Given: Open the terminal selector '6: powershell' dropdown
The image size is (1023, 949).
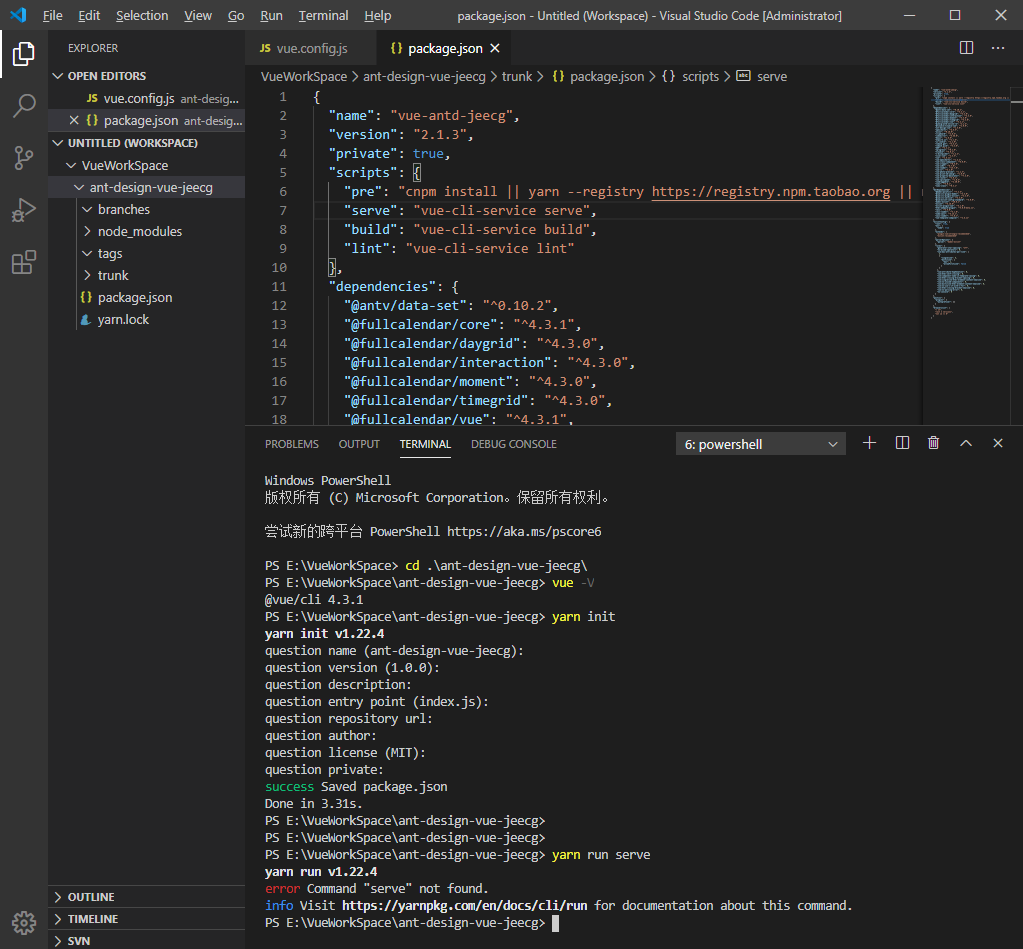Looking at the screenshot, I should 761,444.
